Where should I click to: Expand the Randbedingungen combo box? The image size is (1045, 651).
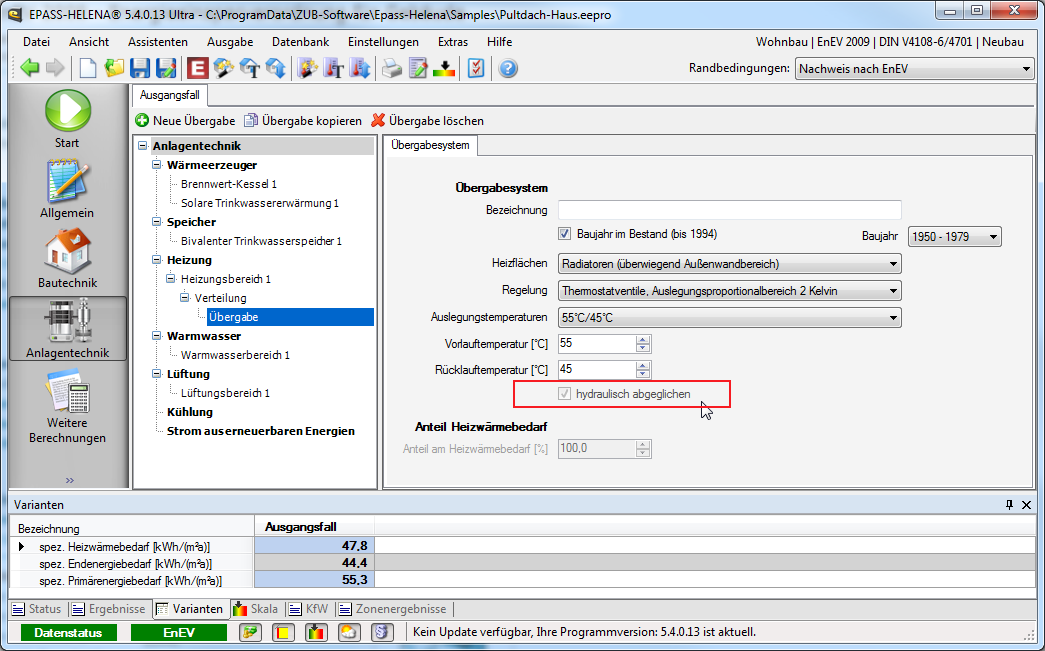point(914,69)
